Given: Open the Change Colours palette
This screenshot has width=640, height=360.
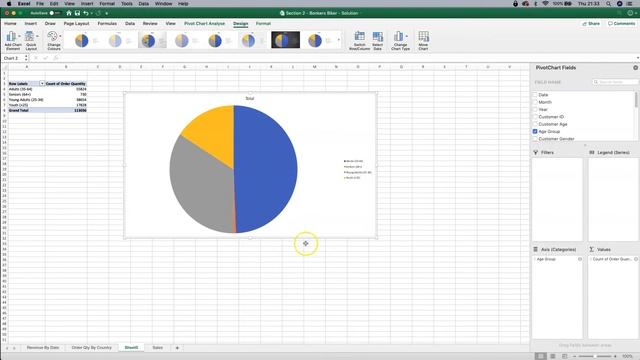Looking at the screenshot, I should tap(53, 40).
